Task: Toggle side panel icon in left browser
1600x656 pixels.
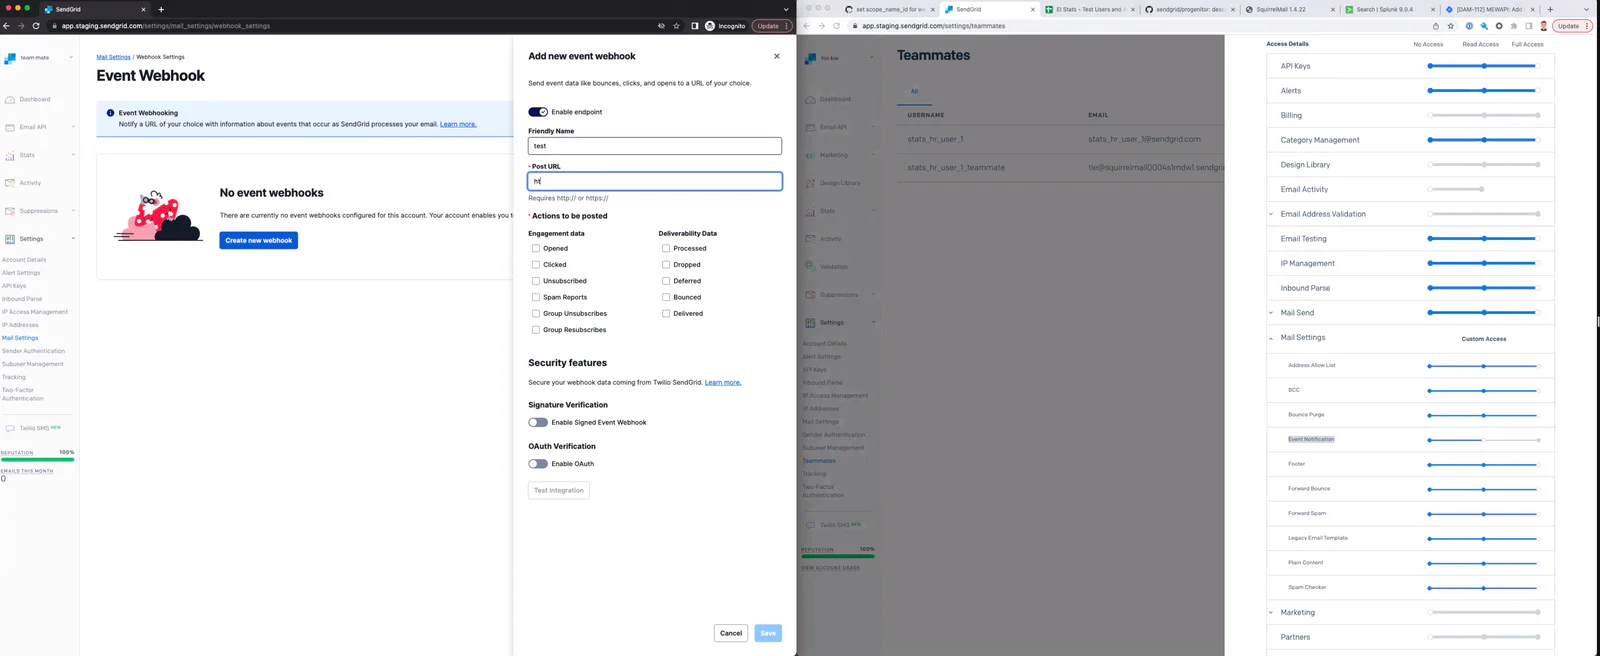Action: click(694, 26)
